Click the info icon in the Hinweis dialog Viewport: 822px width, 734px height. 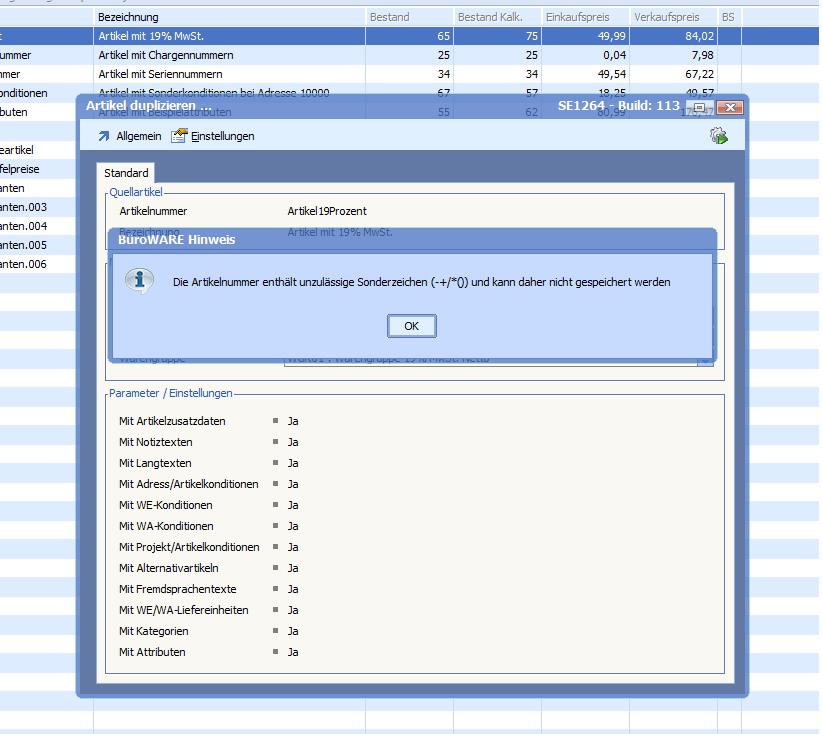[x=139, y=281]
